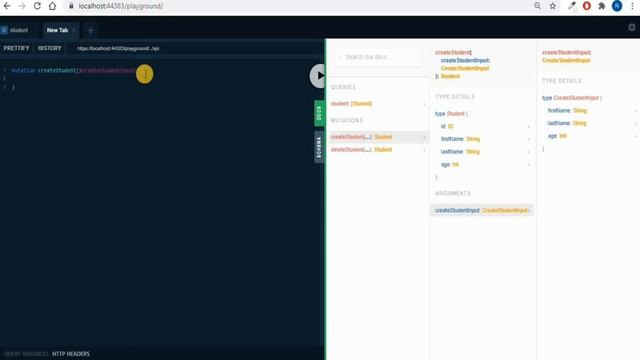
Task: Expand arrow on deleteStudent row
Action: point(424,150)
